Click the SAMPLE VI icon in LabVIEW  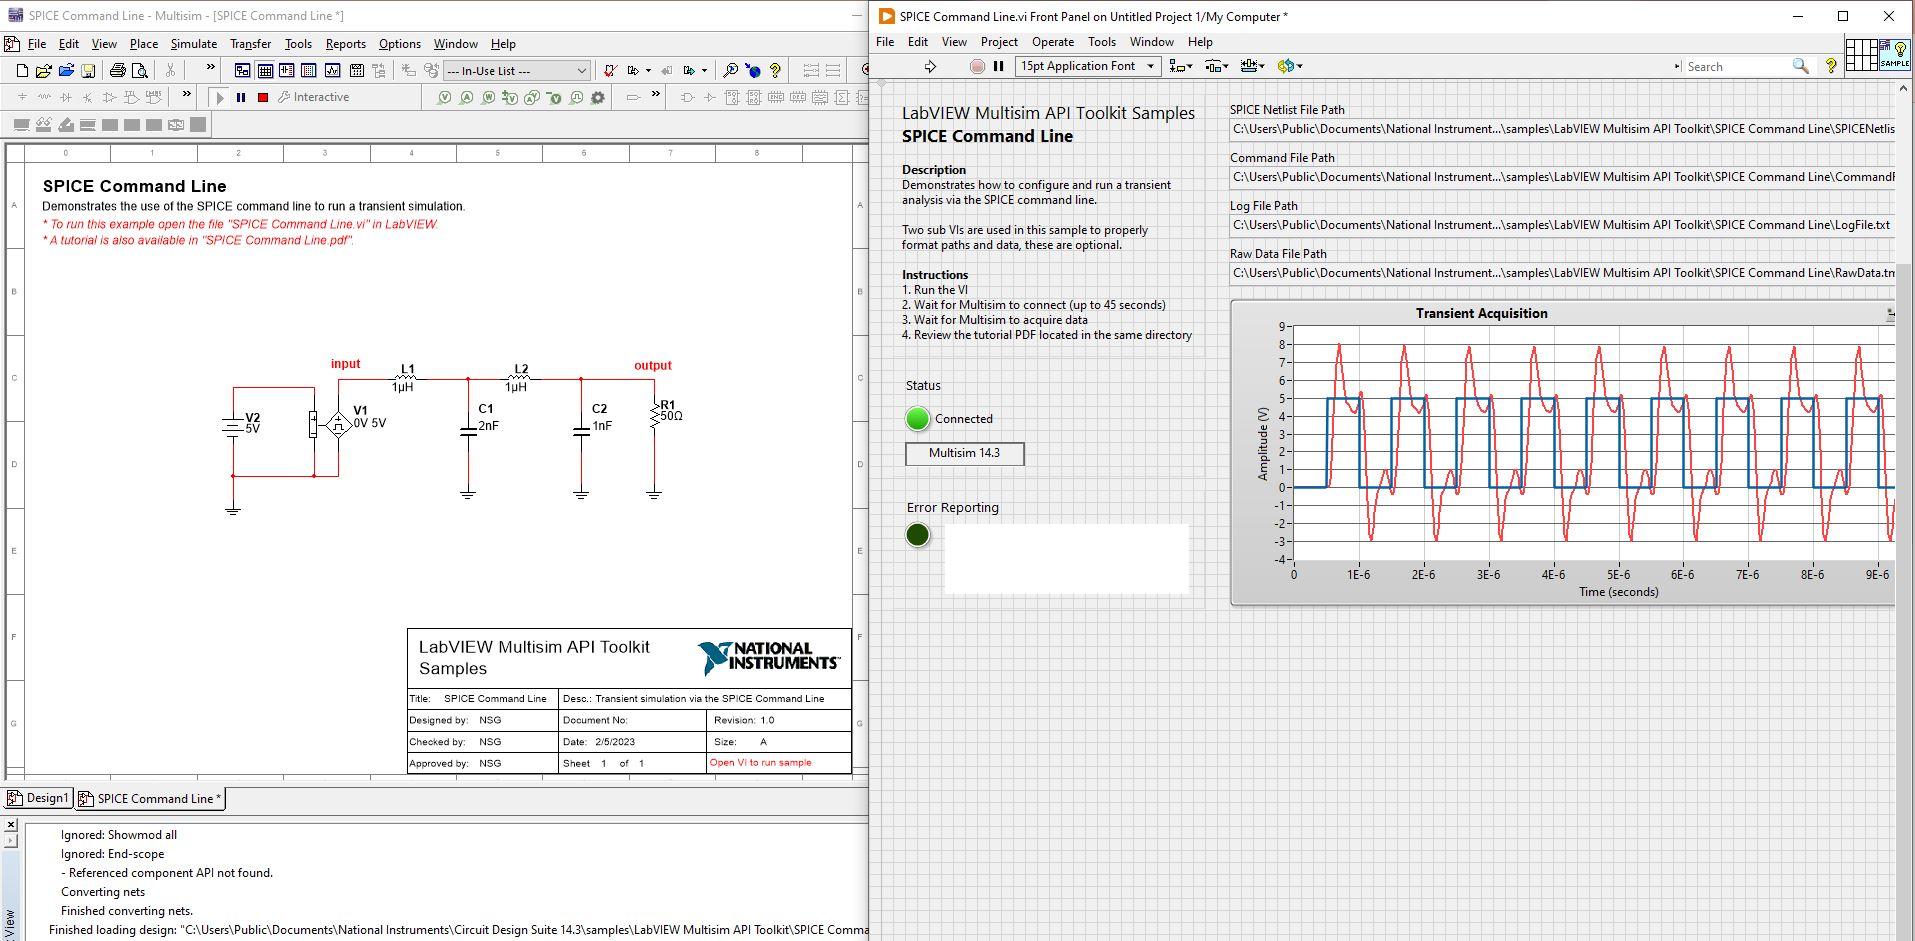[x=1895, y=55]
